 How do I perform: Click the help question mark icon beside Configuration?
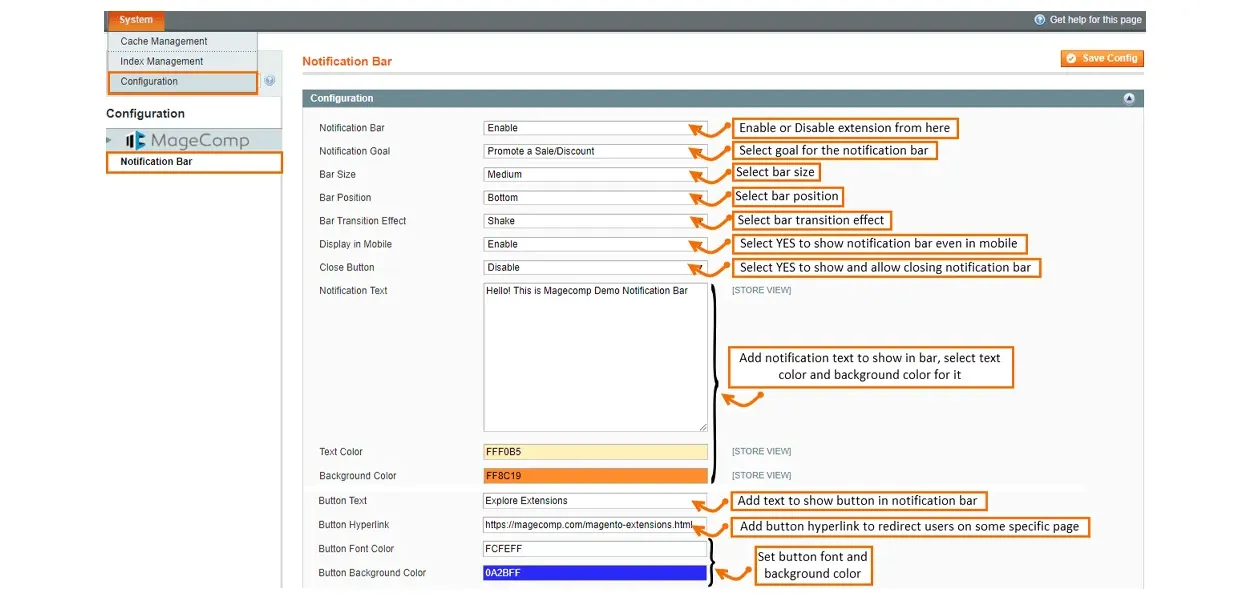269,81
